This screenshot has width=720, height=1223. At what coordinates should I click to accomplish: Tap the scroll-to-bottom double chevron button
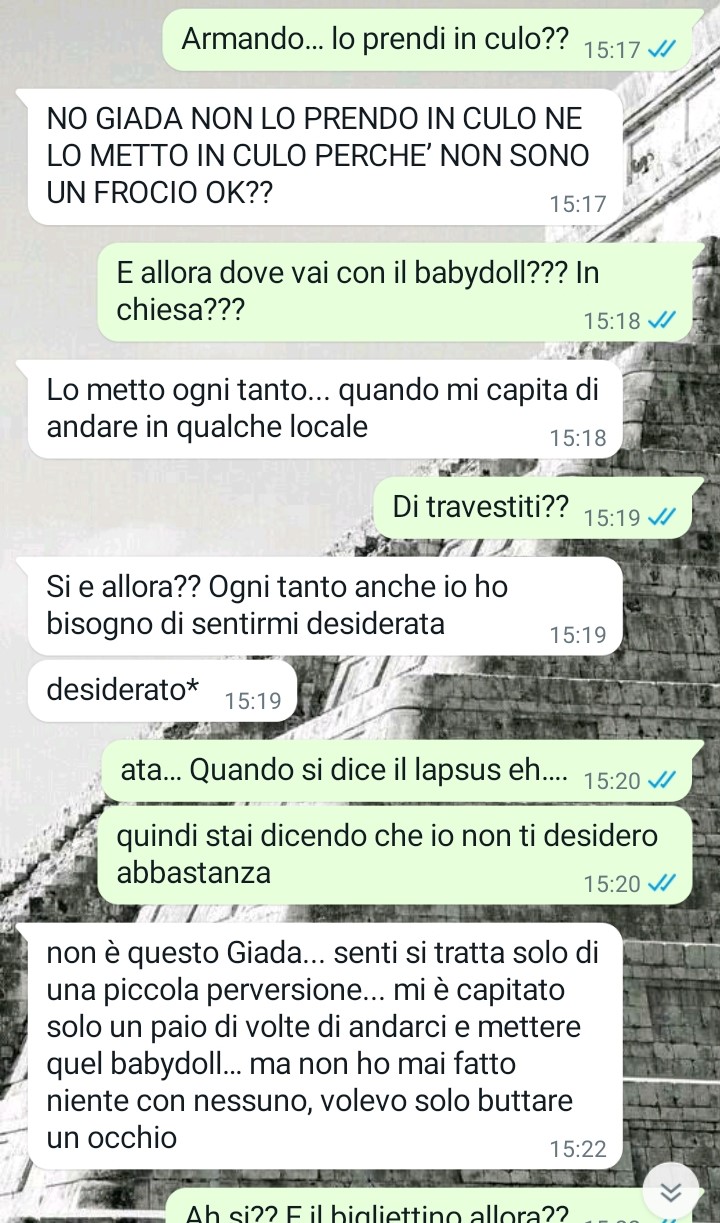671,1190
